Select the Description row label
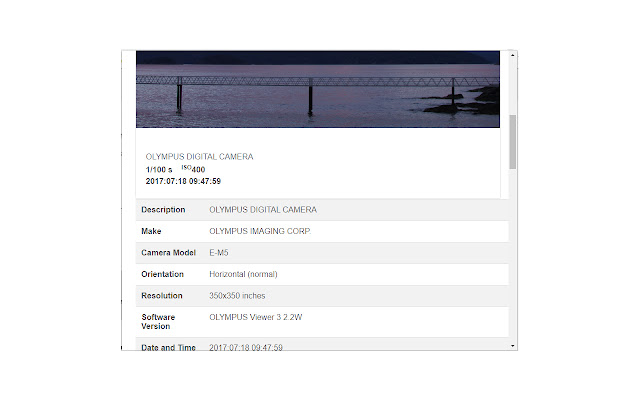 [163, 210]
